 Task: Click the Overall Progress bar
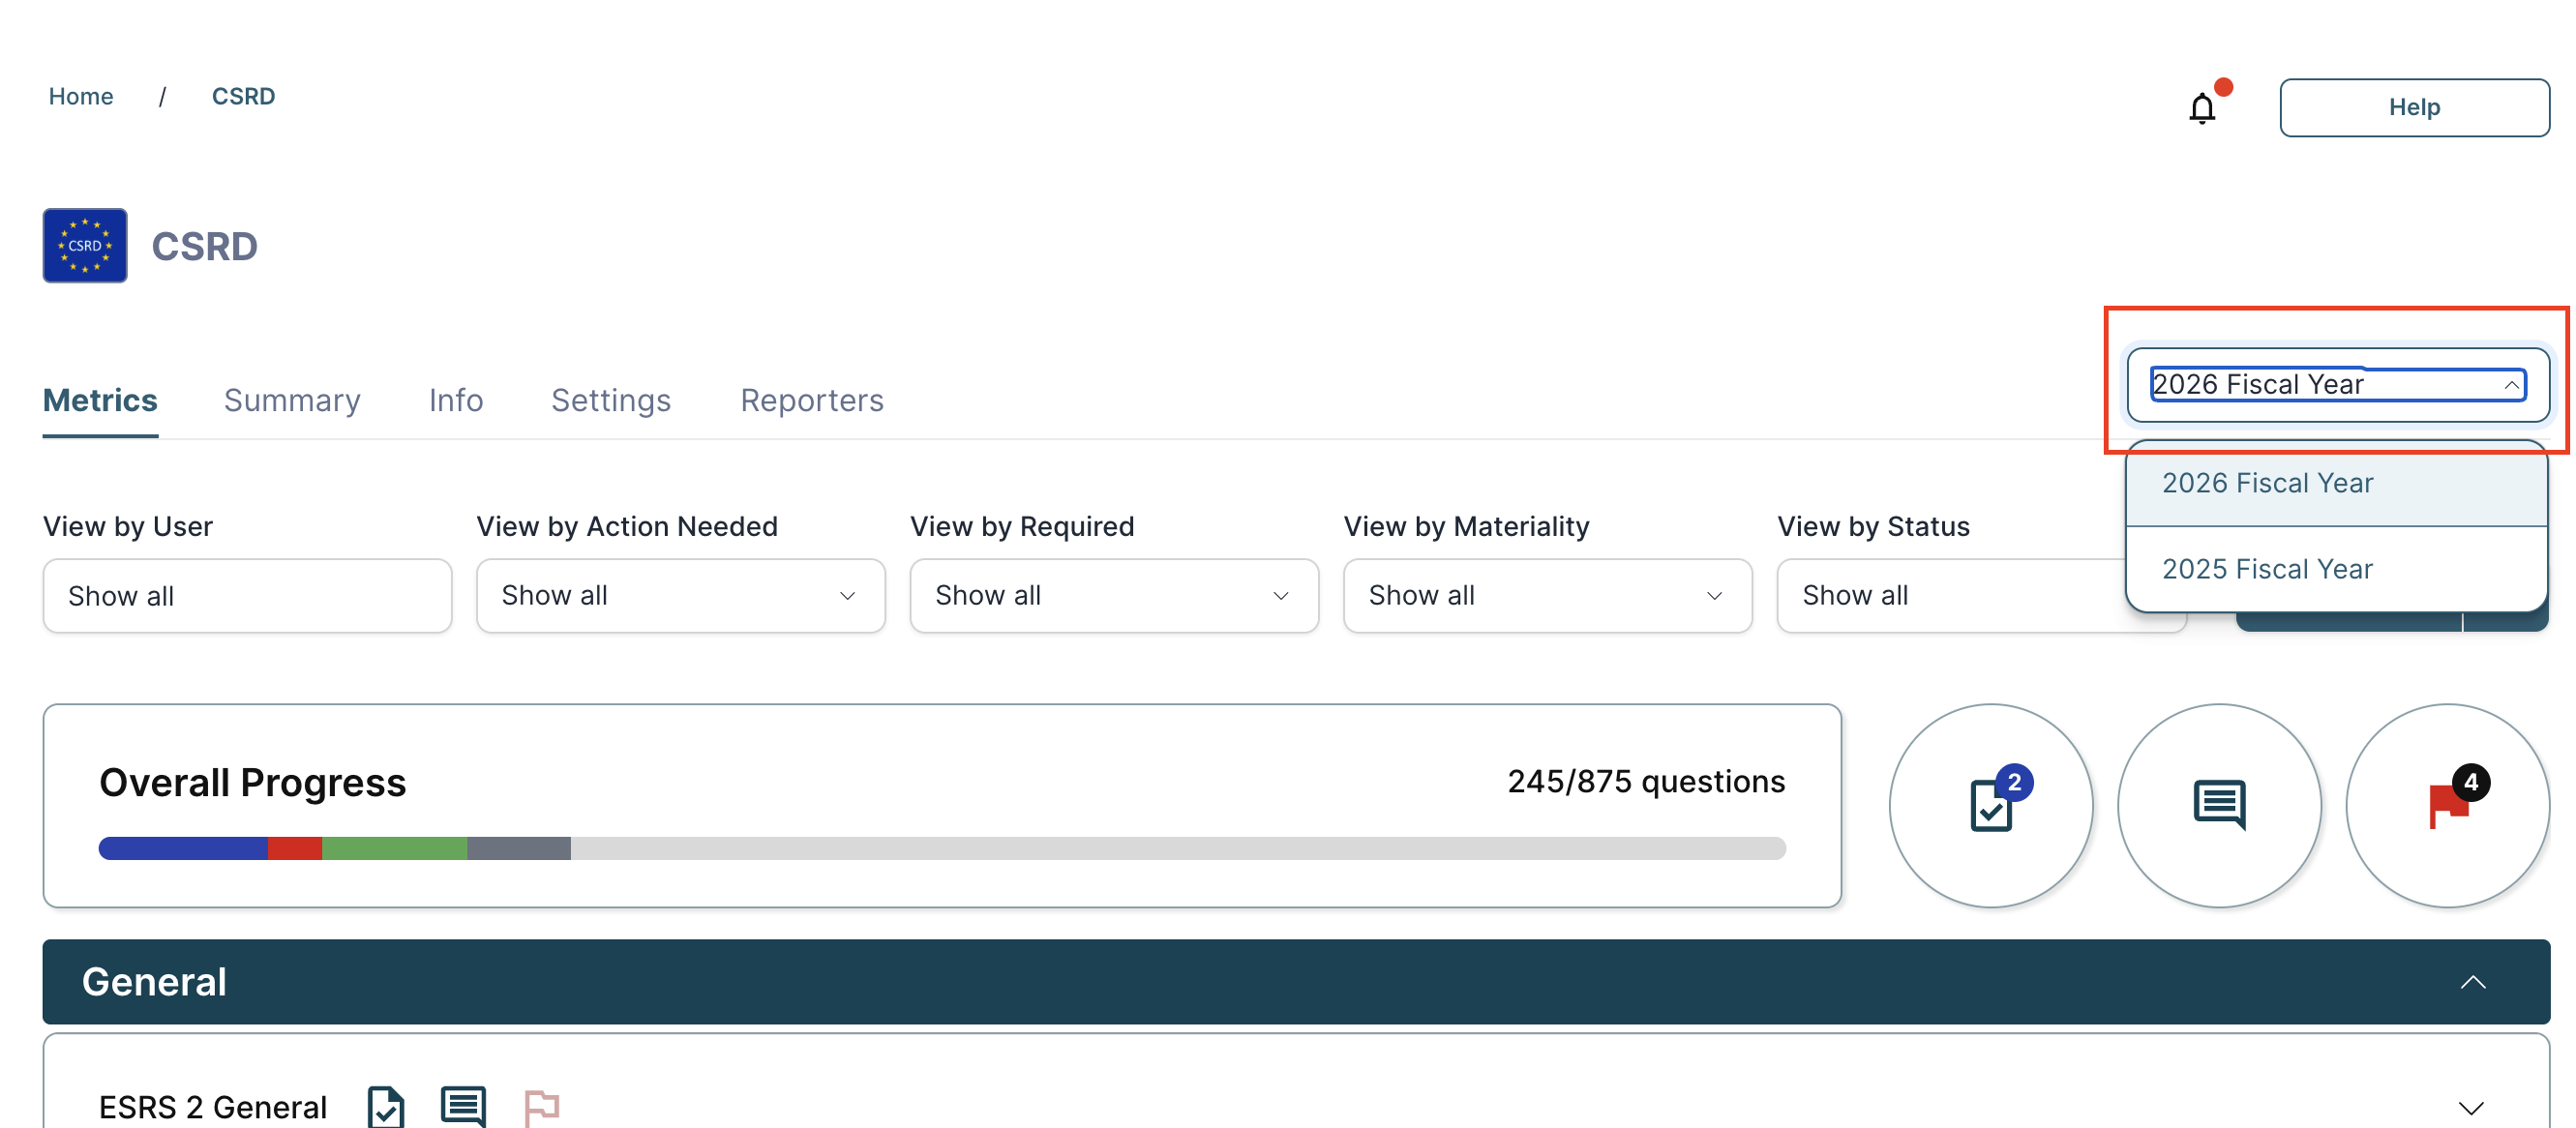[x=941, y=848]
